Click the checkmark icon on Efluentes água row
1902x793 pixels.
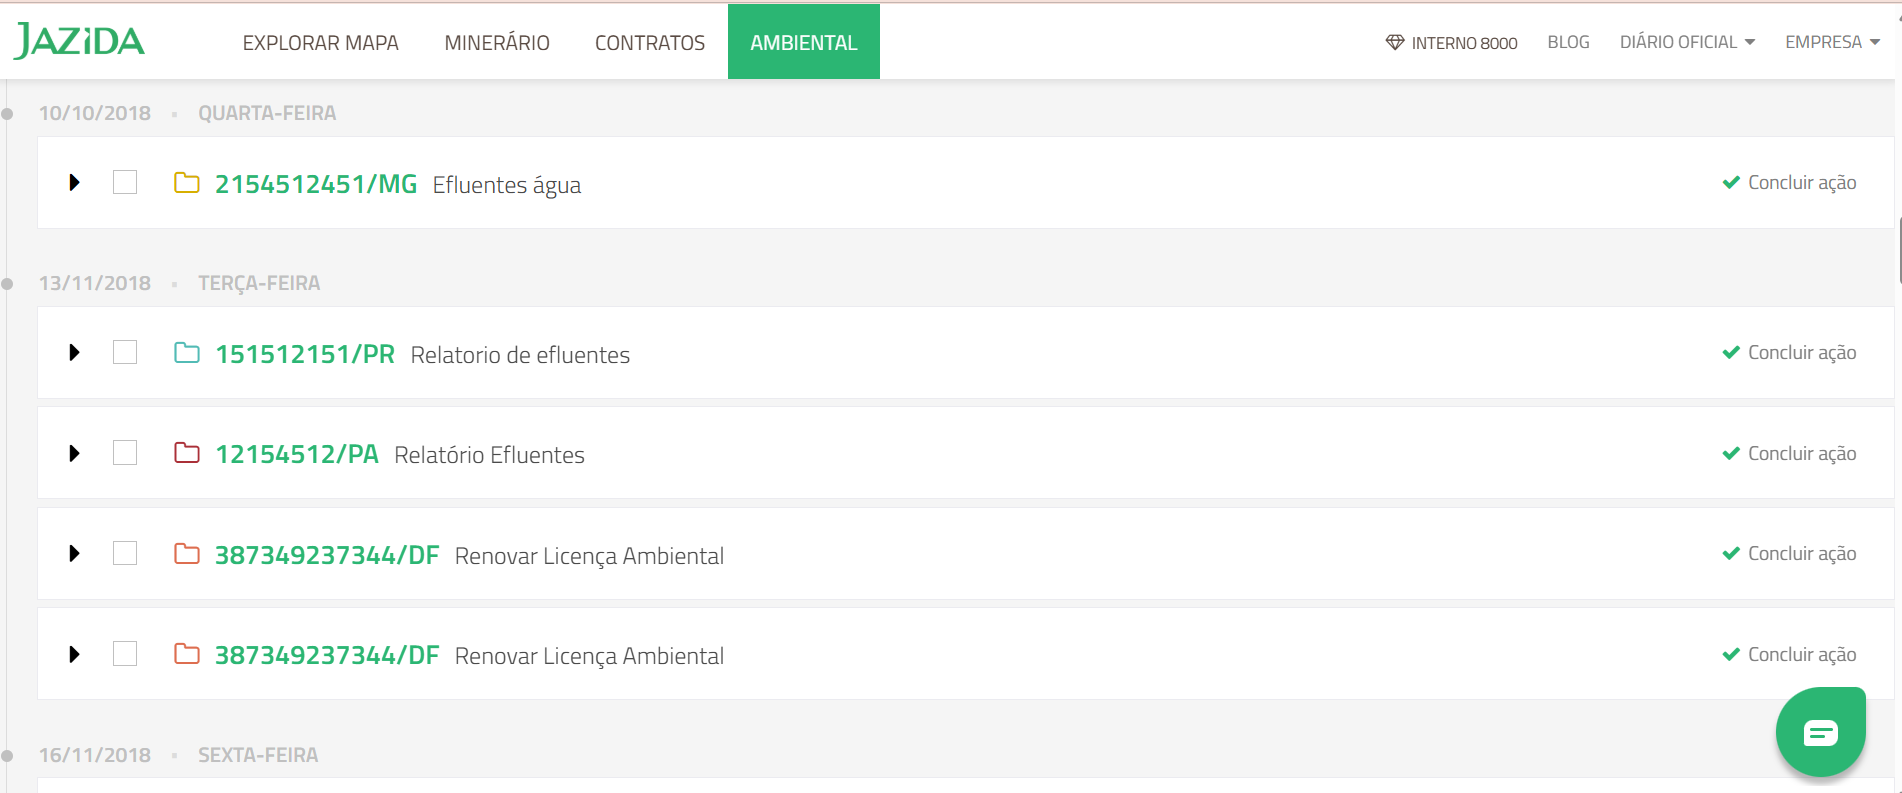(x=1731, y=182)
